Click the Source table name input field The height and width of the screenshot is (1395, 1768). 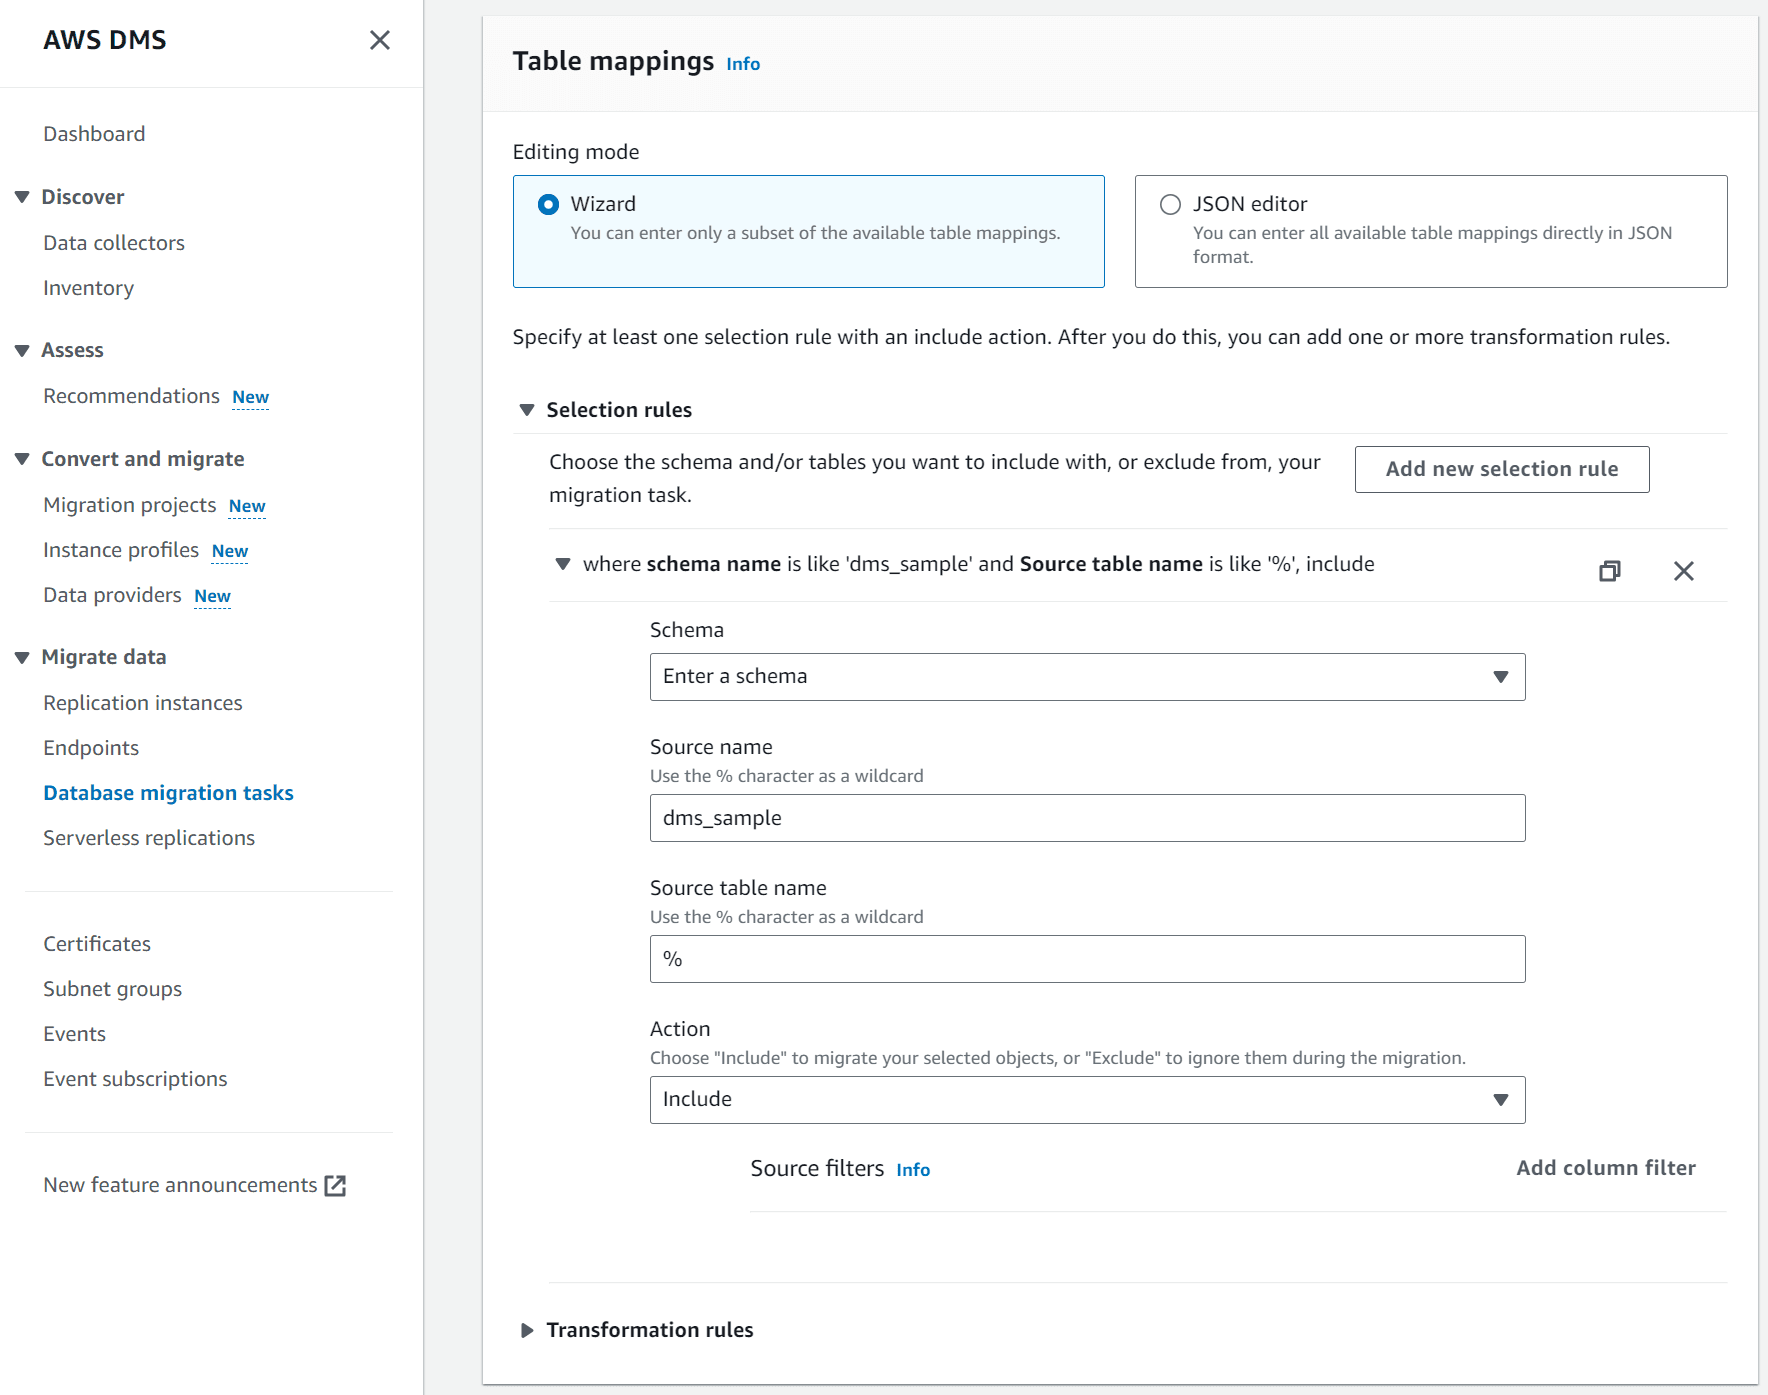[1088, 958]
